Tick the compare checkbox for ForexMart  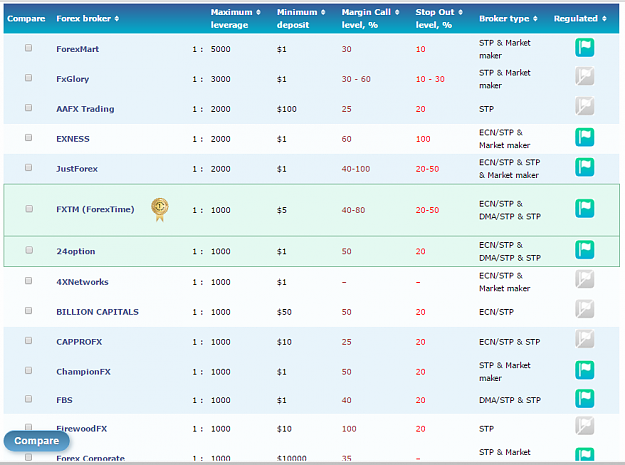tap(28, 48)
